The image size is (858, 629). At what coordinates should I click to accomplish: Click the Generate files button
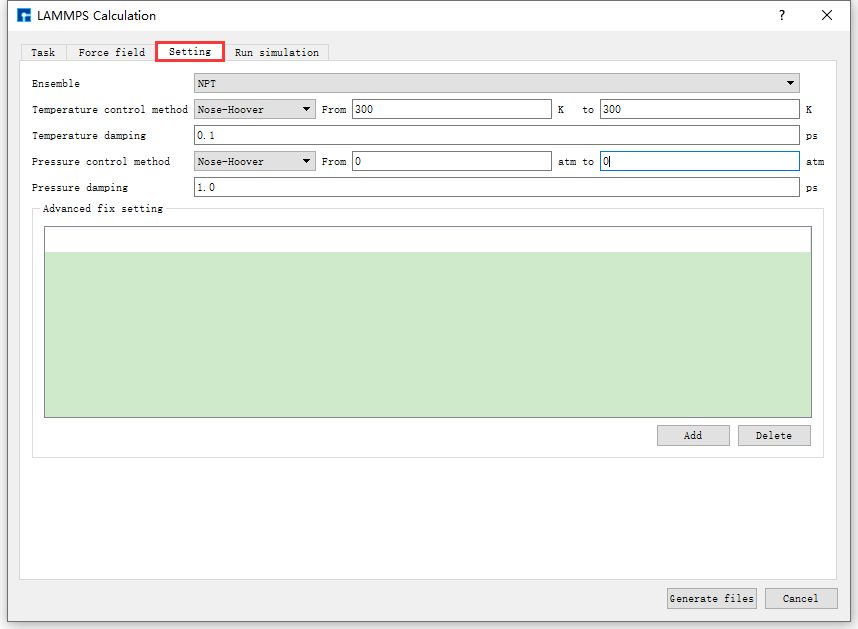[711, 598]
